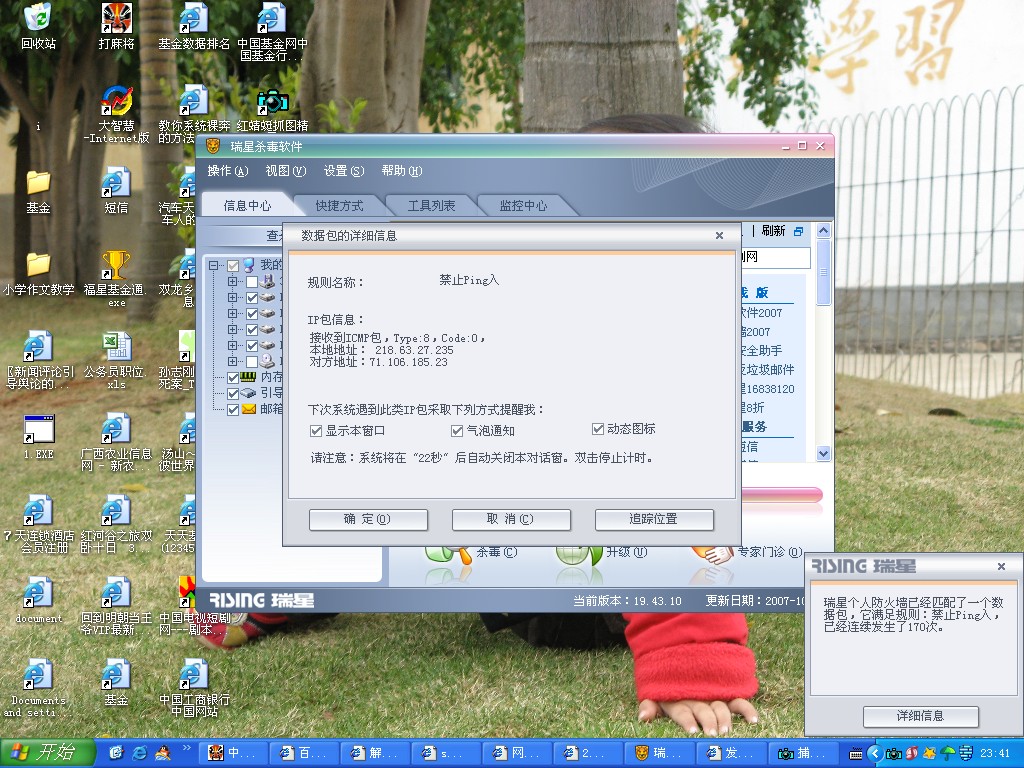Toggle the 气泡通知 checkbox

457,431
